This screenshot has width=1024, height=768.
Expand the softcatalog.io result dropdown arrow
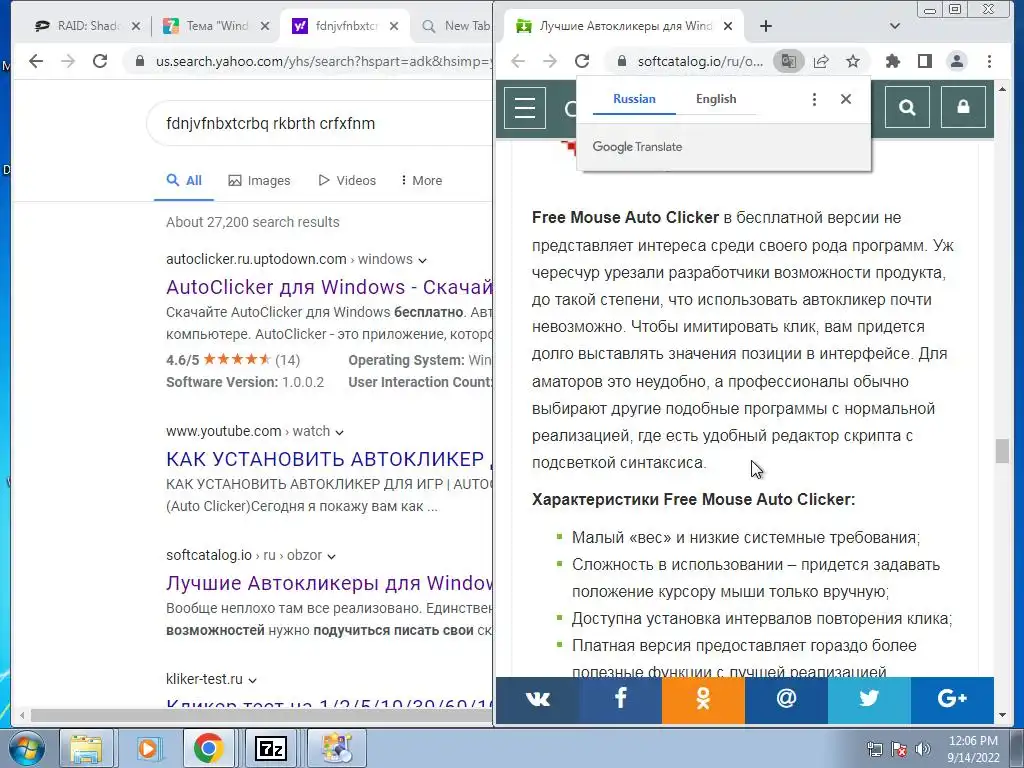pyautogui.click(x=331, y=556)
